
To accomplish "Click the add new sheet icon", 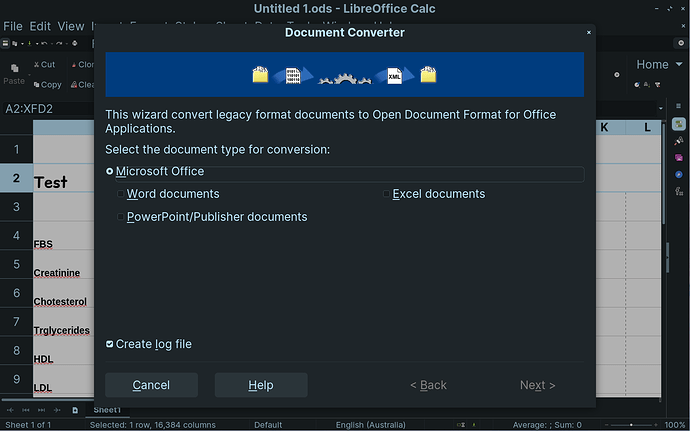I will click(x=75, y=410).
